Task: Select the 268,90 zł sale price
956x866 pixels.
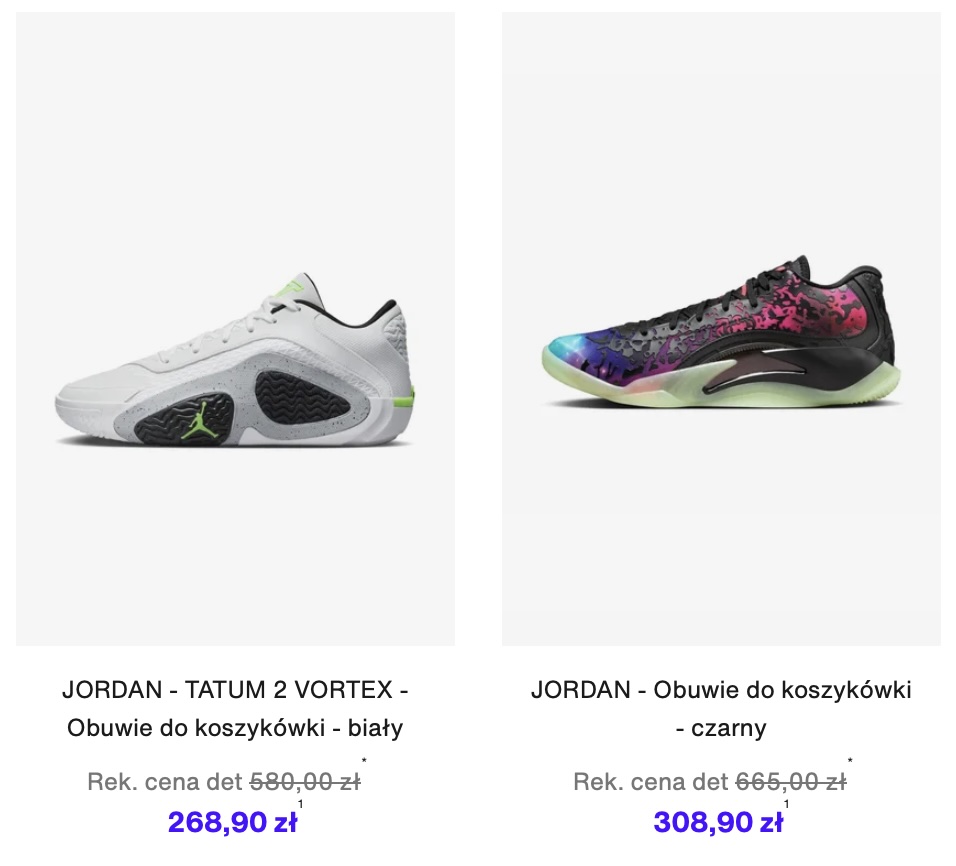Action: [x=232, y=822]
